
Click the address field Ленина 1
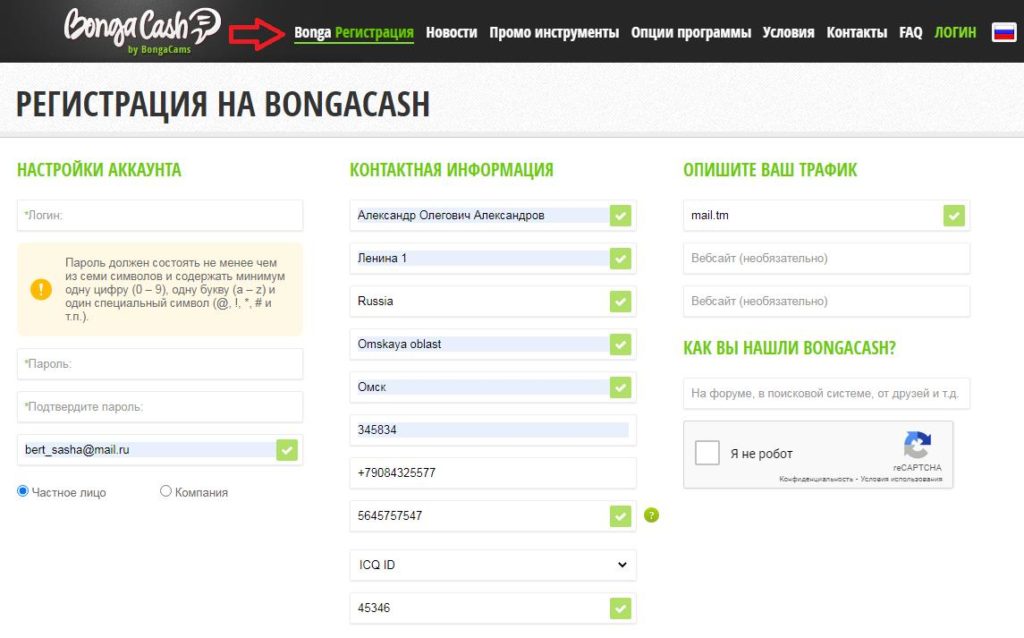[493, 259]
